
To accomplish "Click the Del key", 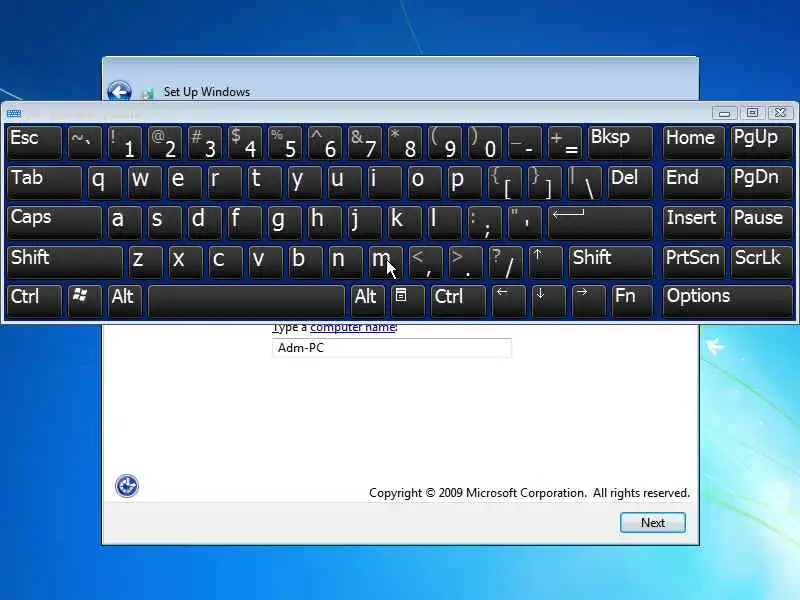I will click(631, 182).
